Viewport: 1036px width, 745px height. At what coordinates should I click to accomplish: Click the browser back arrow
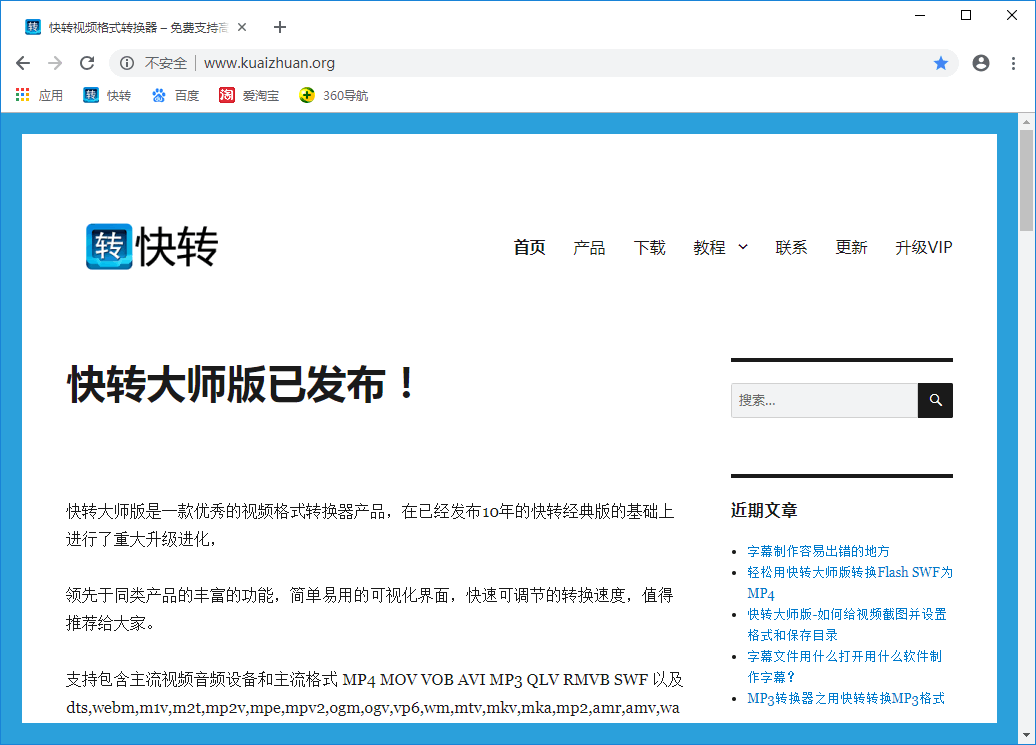(x=23, y=63)
